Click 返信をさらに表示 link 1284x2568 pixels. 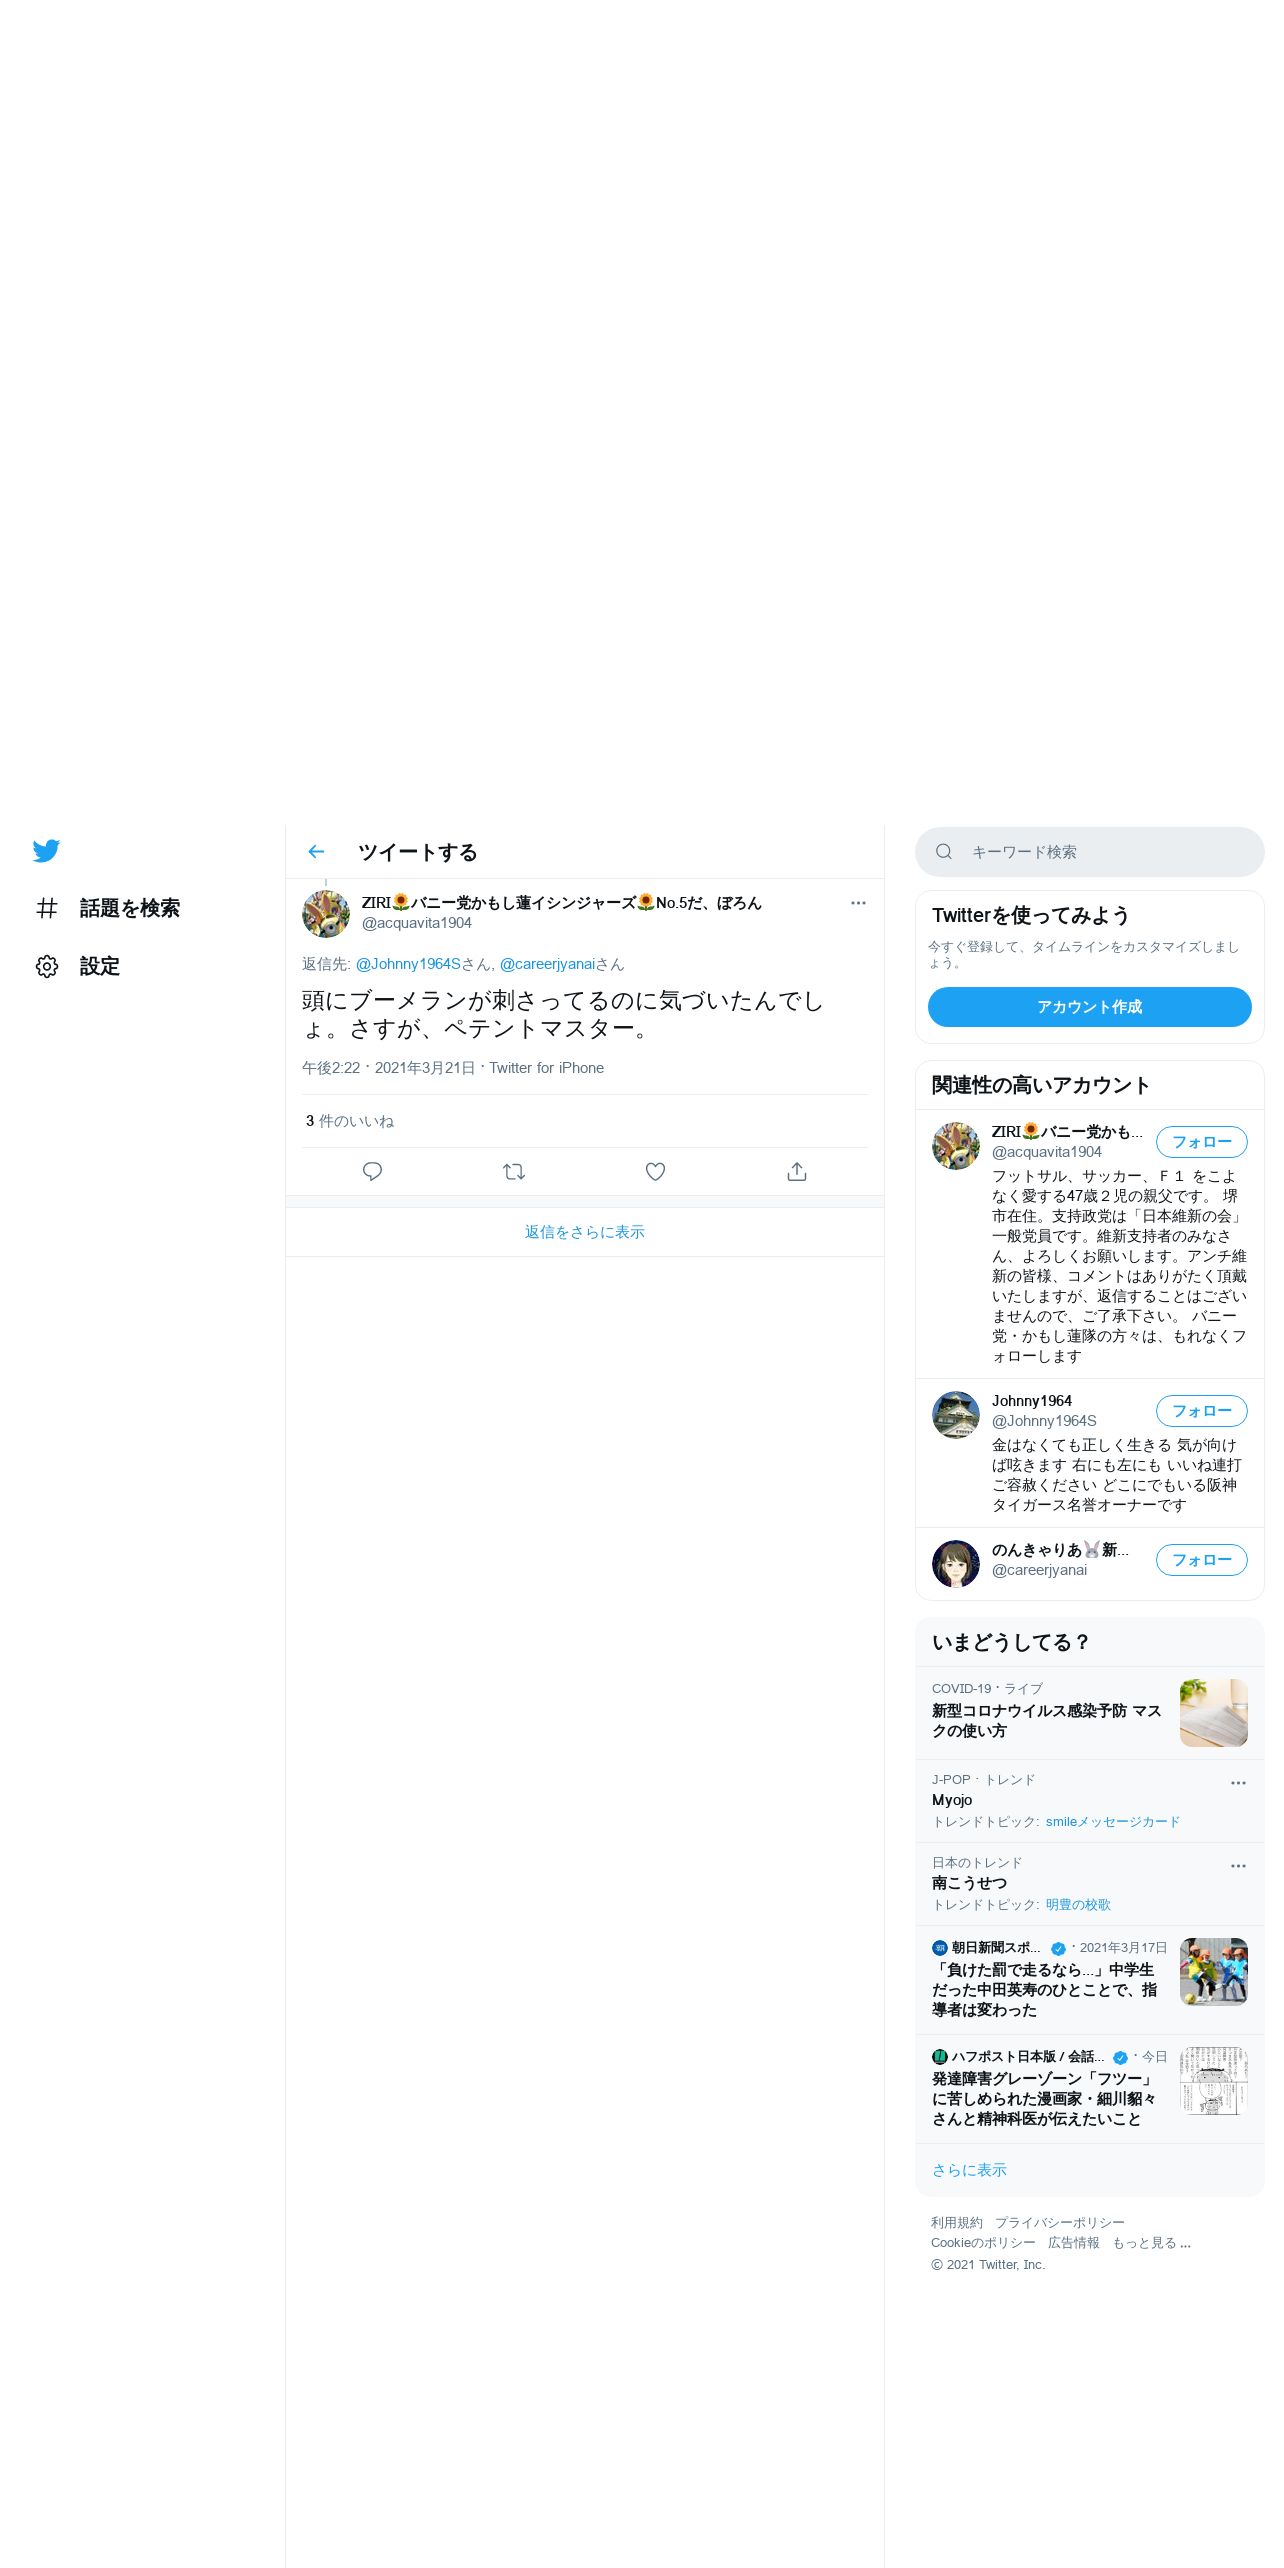tap(585, 1232)
